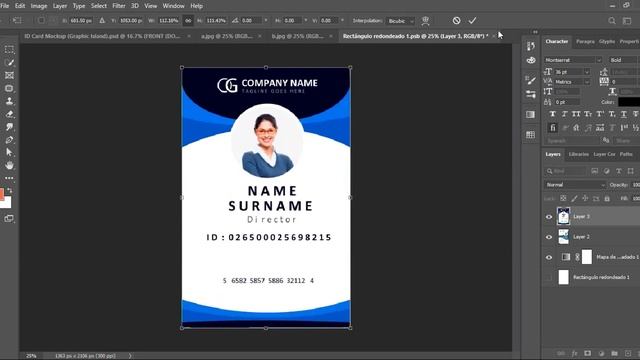Select the Frame tool

(x=9, y=76)
